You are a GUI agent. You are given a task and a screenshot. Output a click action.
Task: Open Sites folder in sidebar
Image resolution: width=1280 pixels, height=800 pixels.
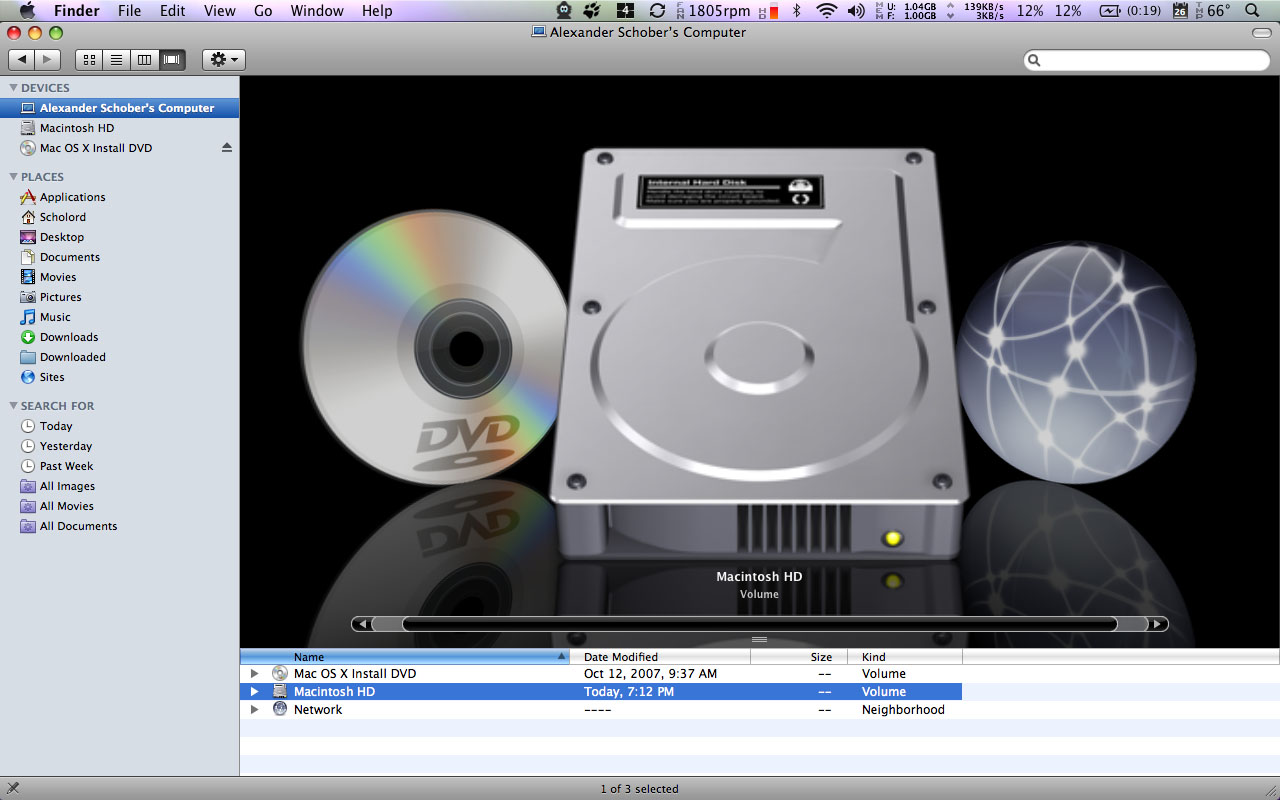[119, 377]
